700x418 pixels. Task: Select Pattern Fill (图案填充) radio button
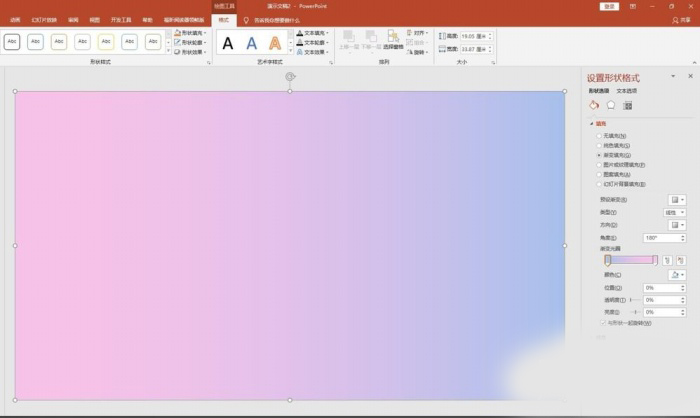(x=599, y=175)
